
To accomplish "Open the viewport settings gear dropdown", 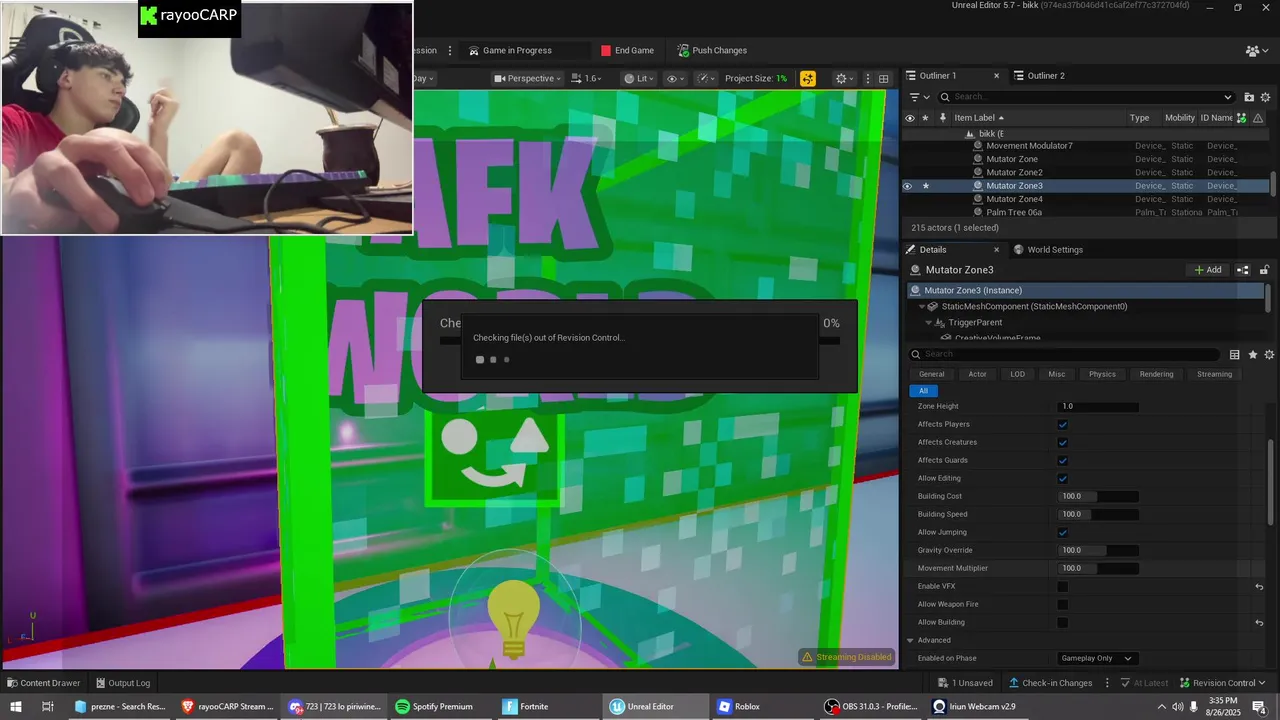I will (845, 78).
